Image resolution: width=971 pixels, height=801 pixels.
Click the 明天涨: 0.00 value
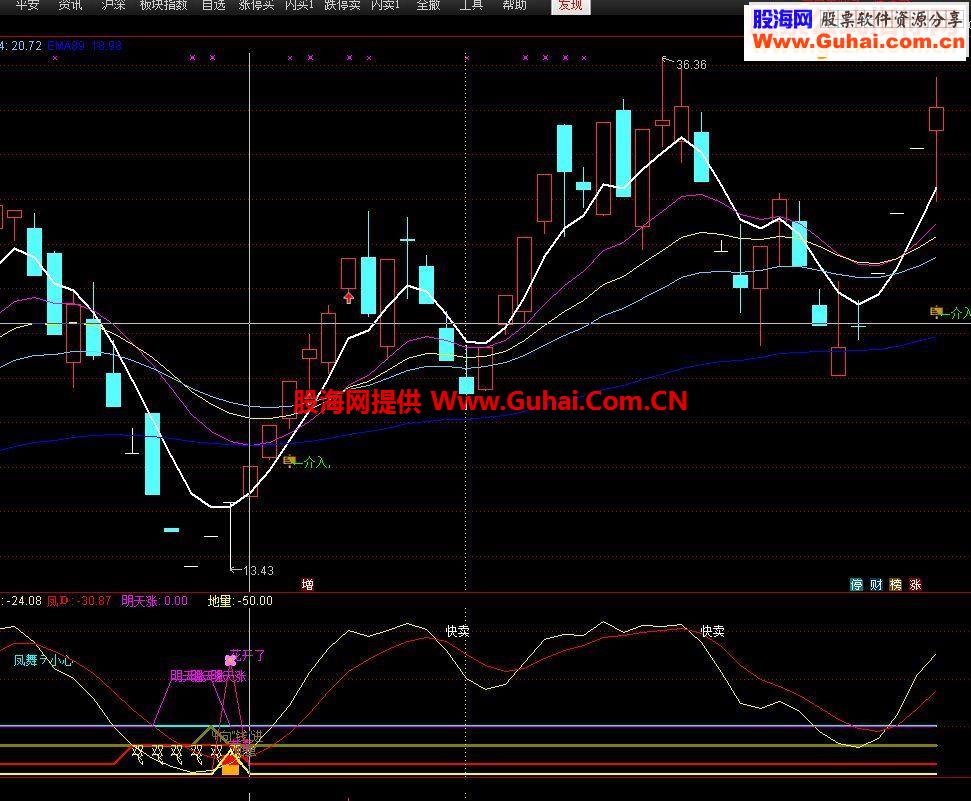pyautogui.click(x=154, y=601)
